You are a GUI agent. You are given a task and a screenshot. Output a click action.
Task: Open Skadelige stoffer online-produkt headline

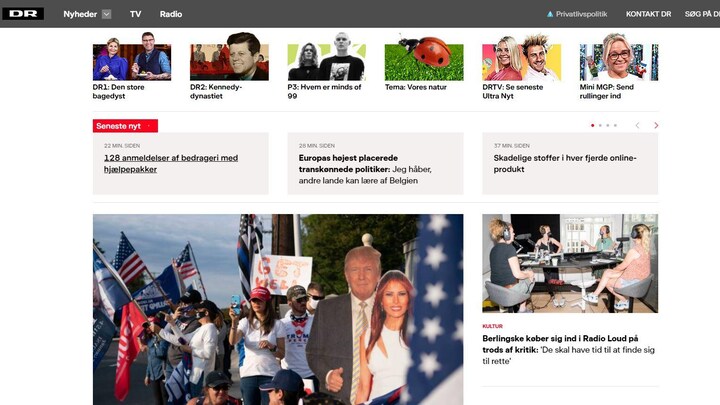565,163
